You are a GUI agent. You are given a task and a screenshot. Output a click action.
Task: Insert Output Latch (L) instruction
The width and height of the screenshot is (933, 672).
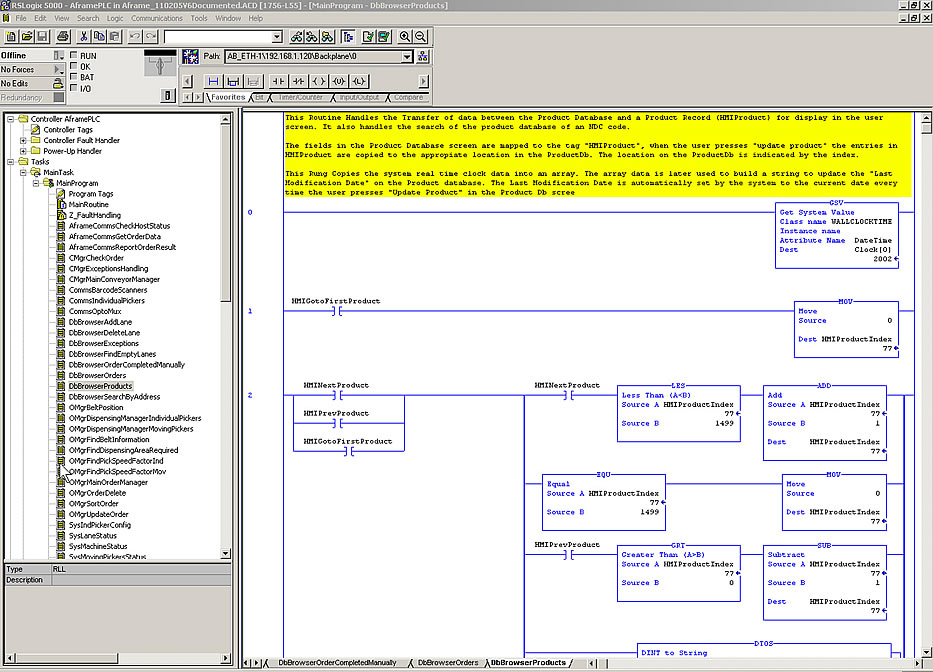tap(359, 81)
